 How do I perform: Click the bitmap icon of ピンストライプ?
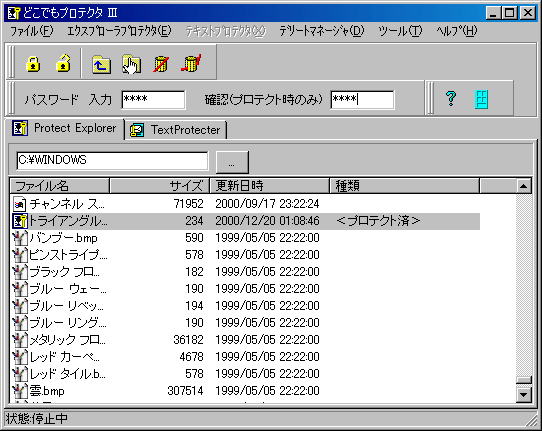pyautogui.click(x=20, y=255)
